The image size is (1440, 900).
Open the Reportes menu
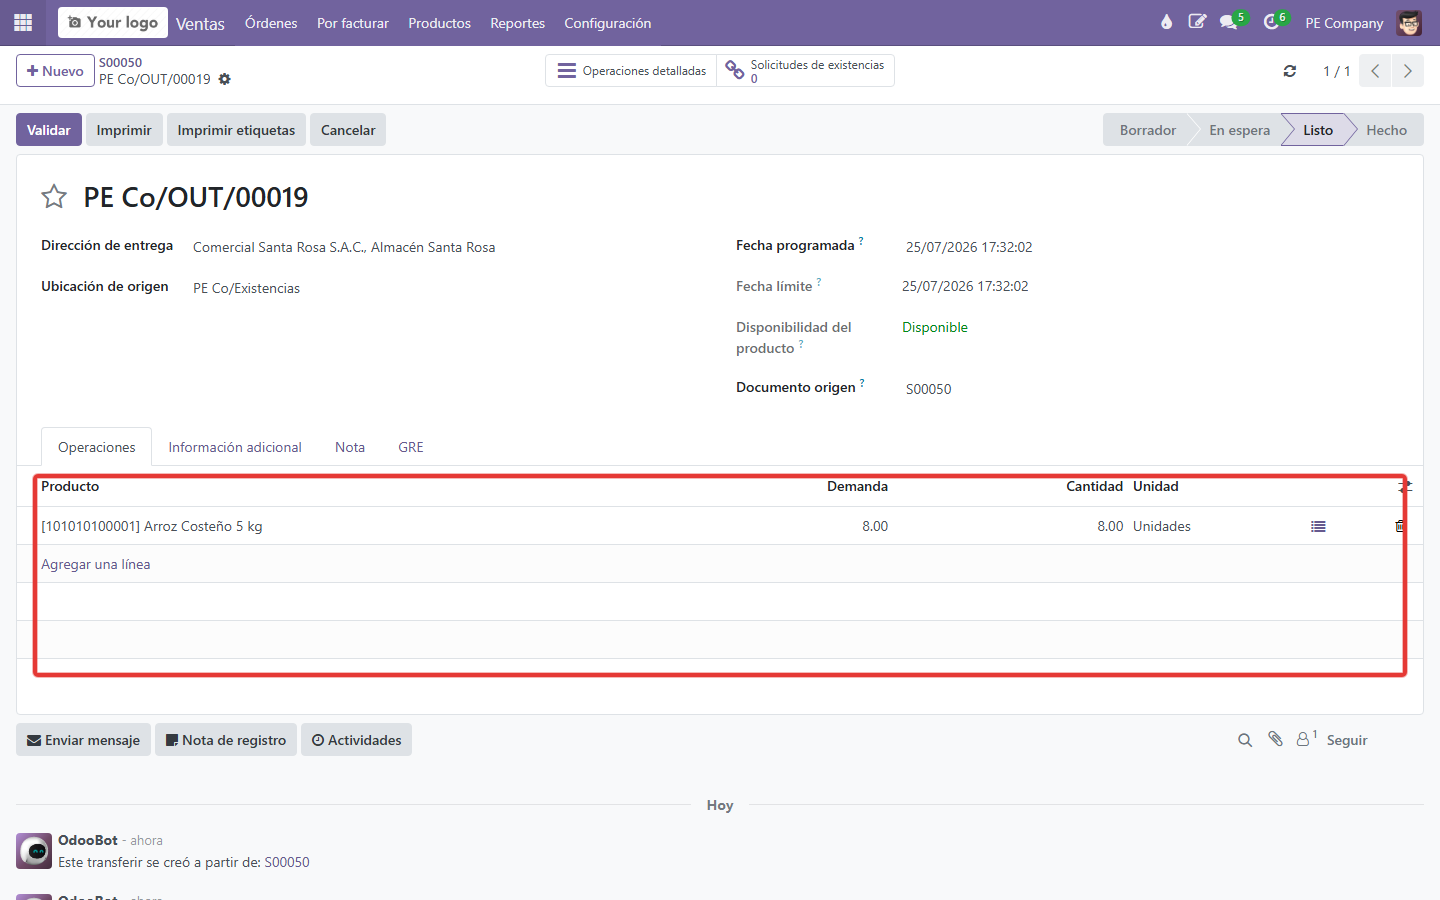[517, 23]
